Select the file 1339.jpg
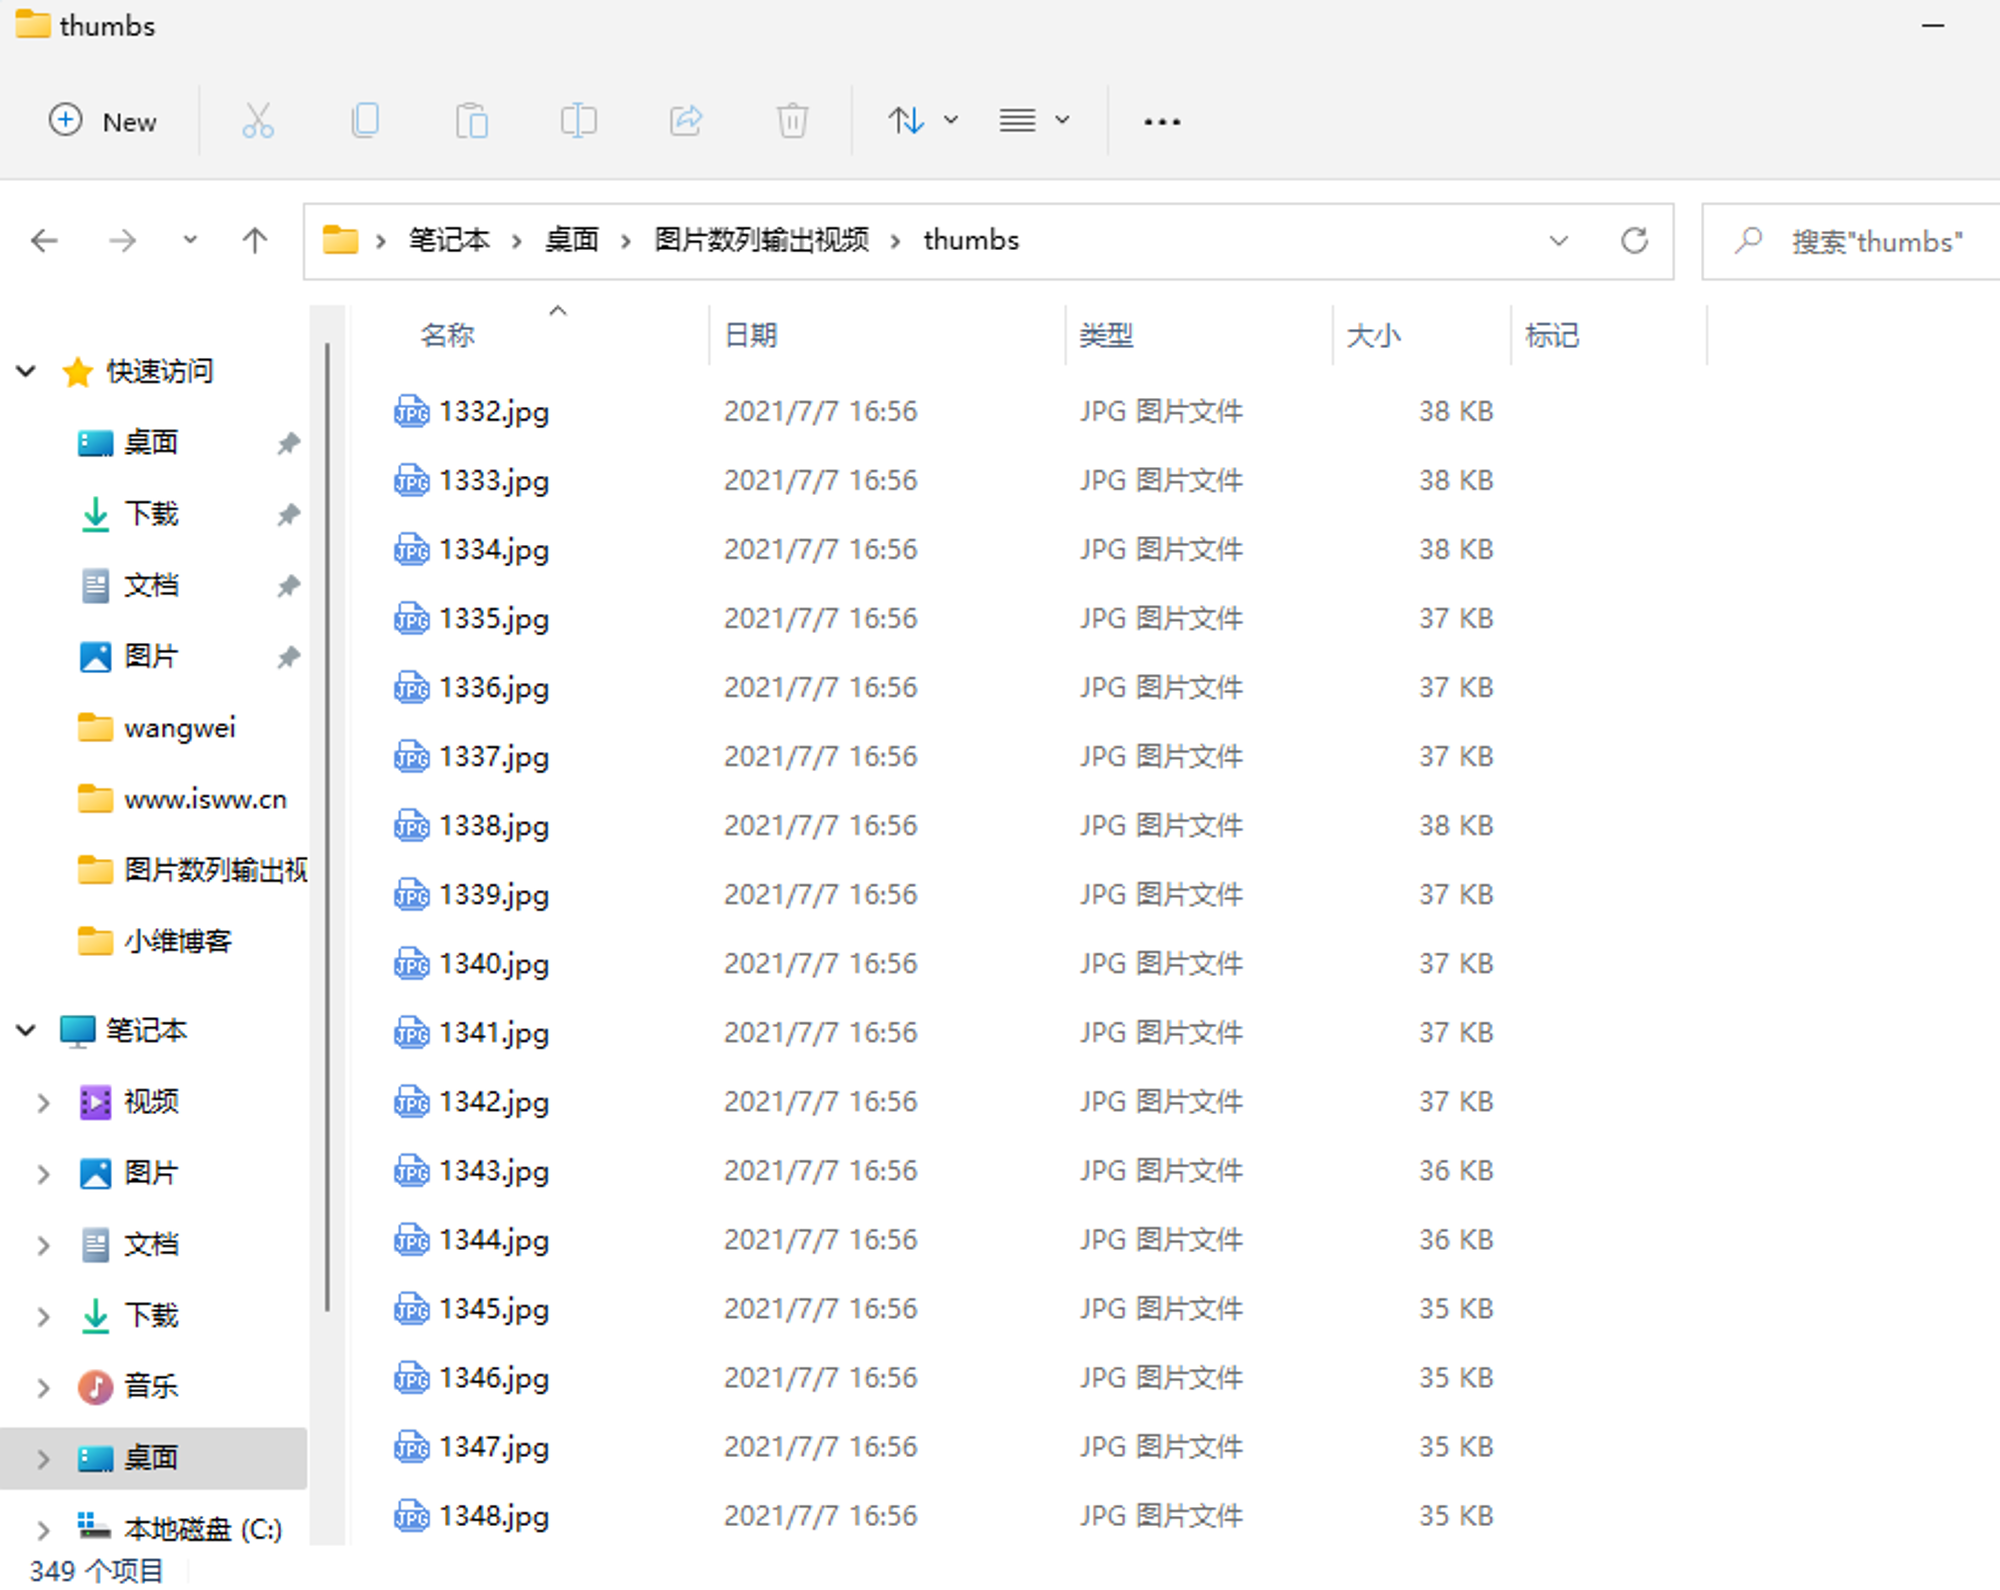The image size is (2000, 1590). [x=494, y=894]
